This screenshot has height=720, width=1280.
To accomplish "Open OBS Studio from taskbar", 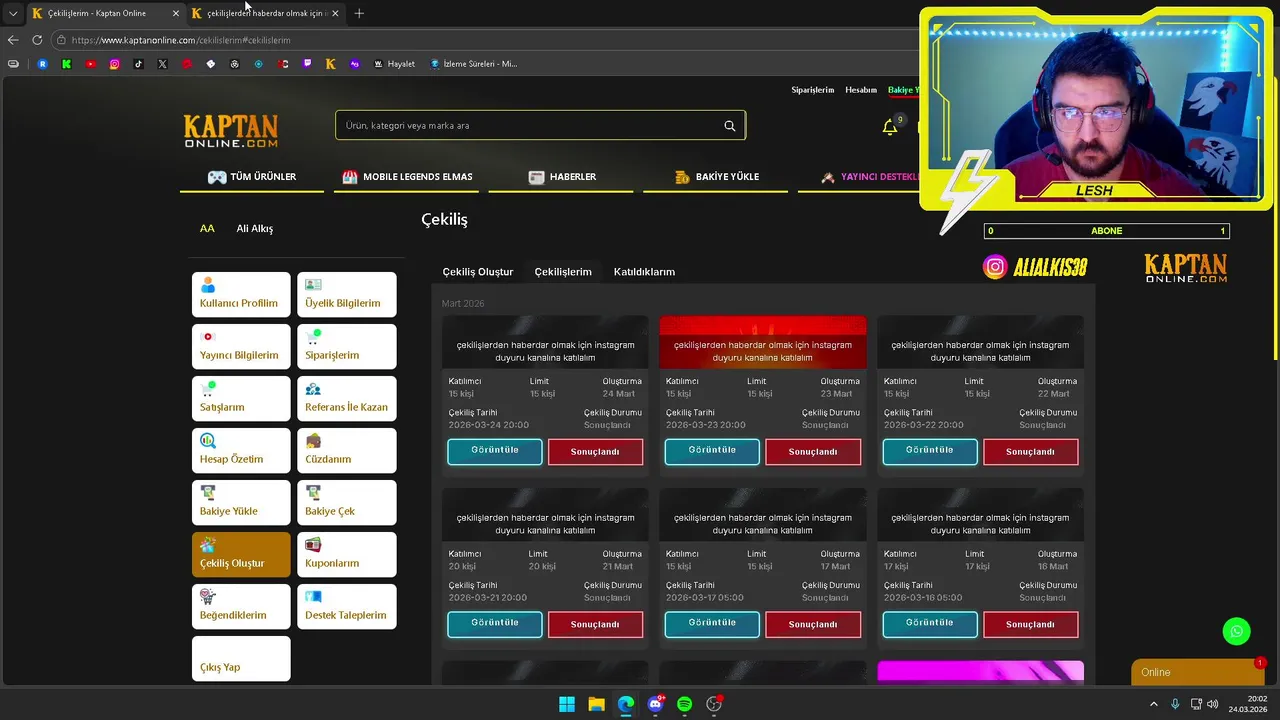I will pos(714,704).
